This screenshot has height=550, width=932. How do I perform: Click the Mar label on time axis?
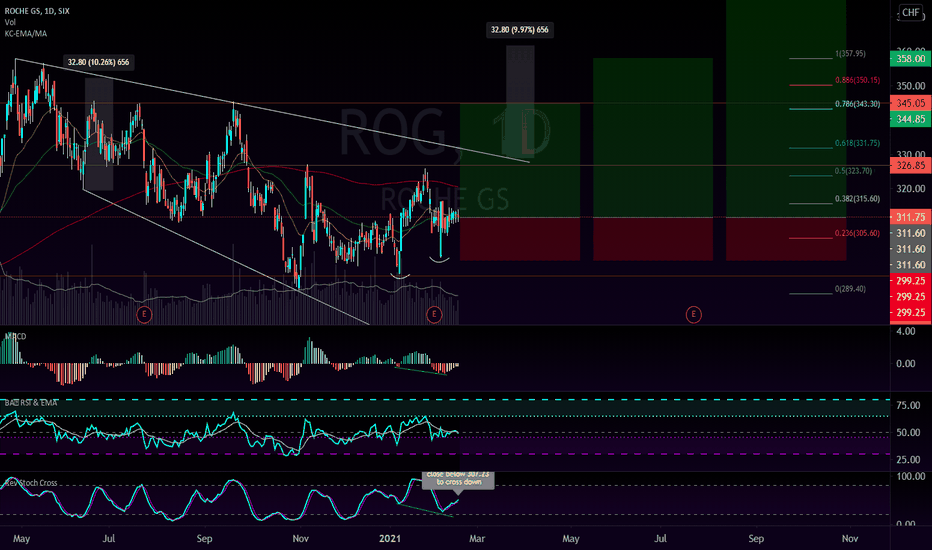click(x=477, y=538)
